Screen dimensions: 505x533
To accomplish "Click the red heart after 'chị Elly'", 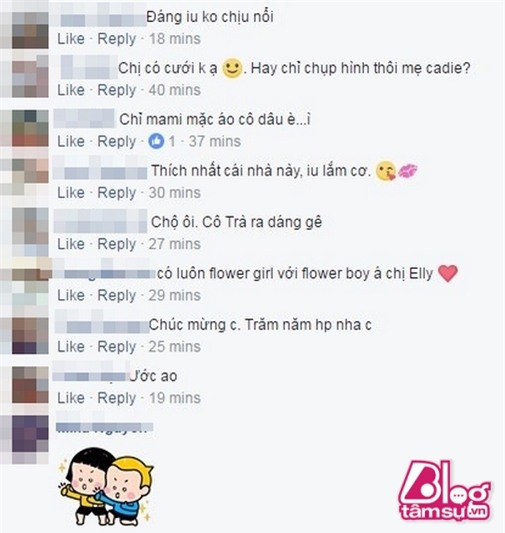I will [x=448, y=274].
